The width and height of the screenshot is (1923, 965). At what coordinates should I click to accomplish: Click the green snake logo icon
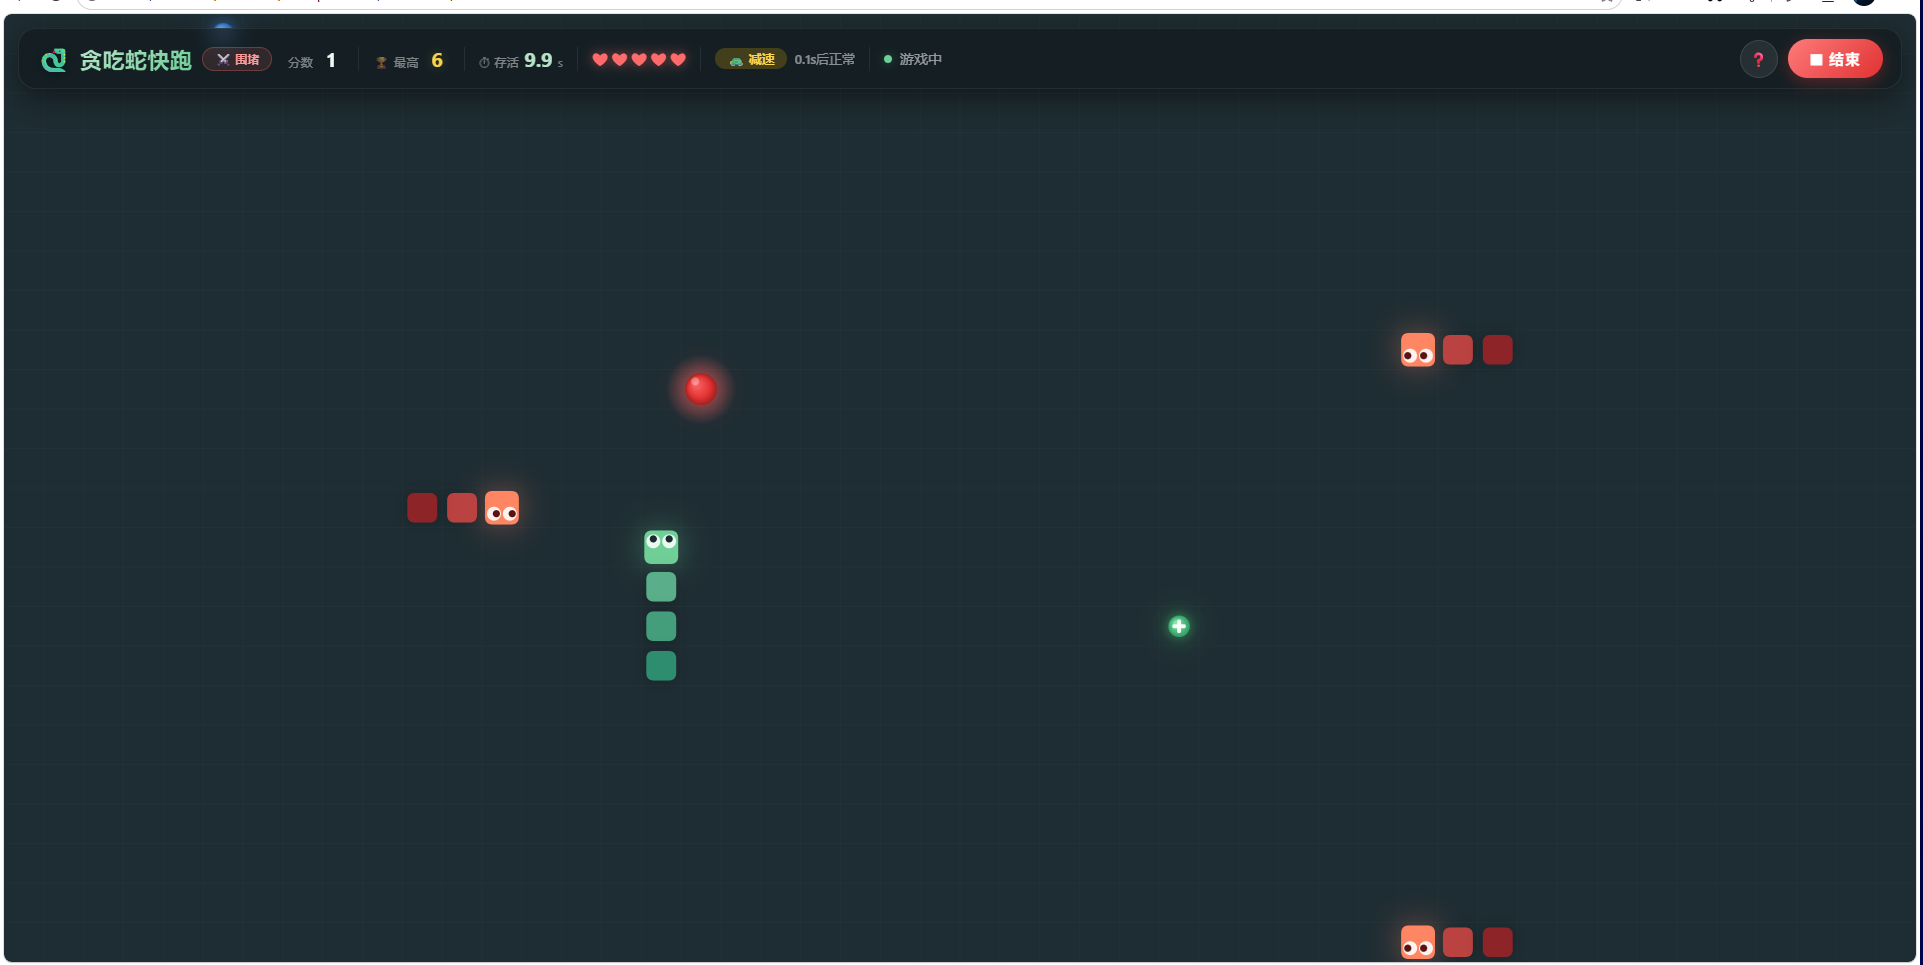[54, 60]
